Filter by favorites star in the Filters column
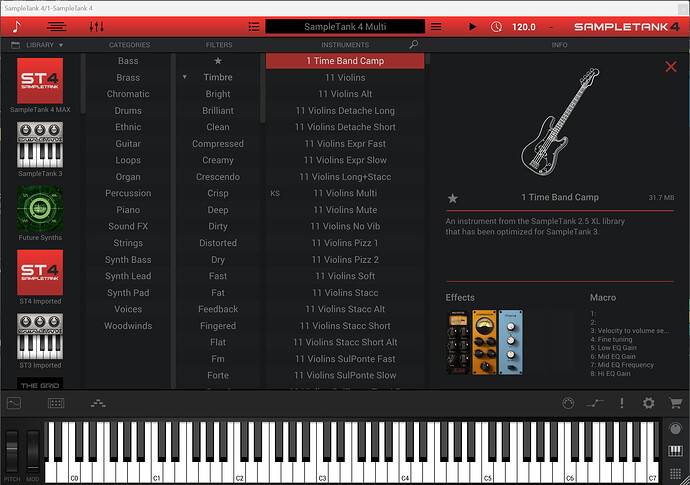This screenshot has height=485, width=690. coord(218,61)
